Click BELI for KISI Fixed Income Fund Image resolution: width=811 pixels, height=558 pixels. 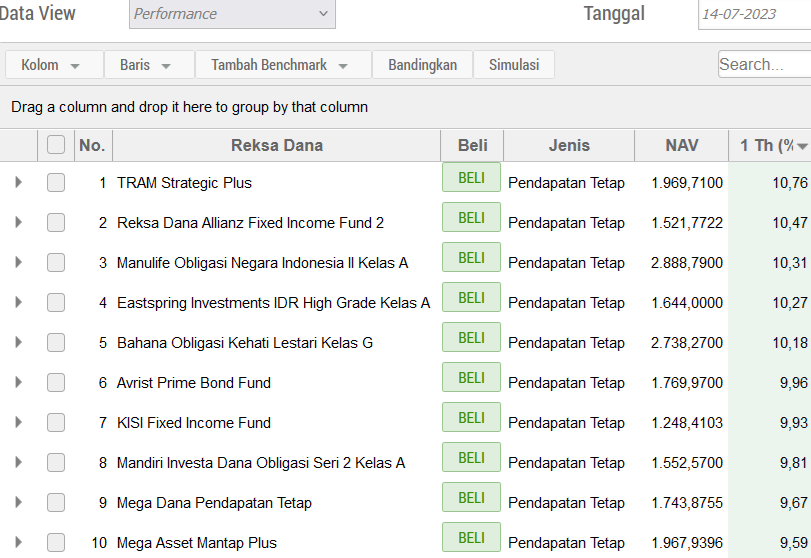[471, 417]
